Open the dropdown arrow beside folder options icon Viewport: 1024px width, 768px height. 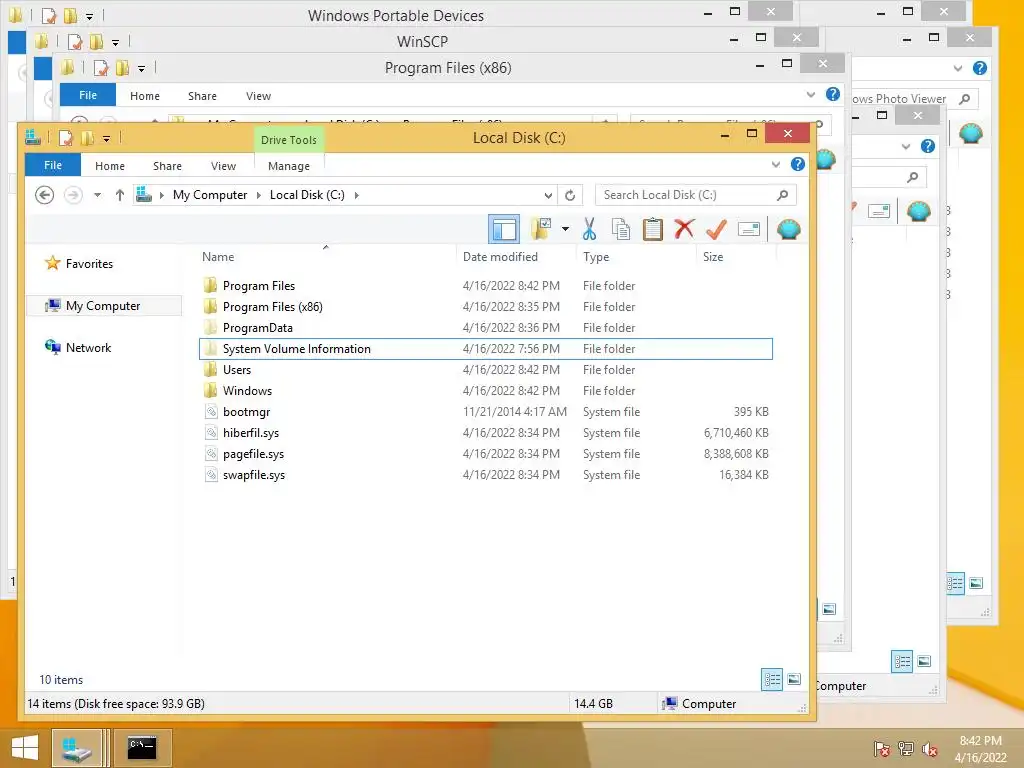pyautogui.click(x=566, y=229)
